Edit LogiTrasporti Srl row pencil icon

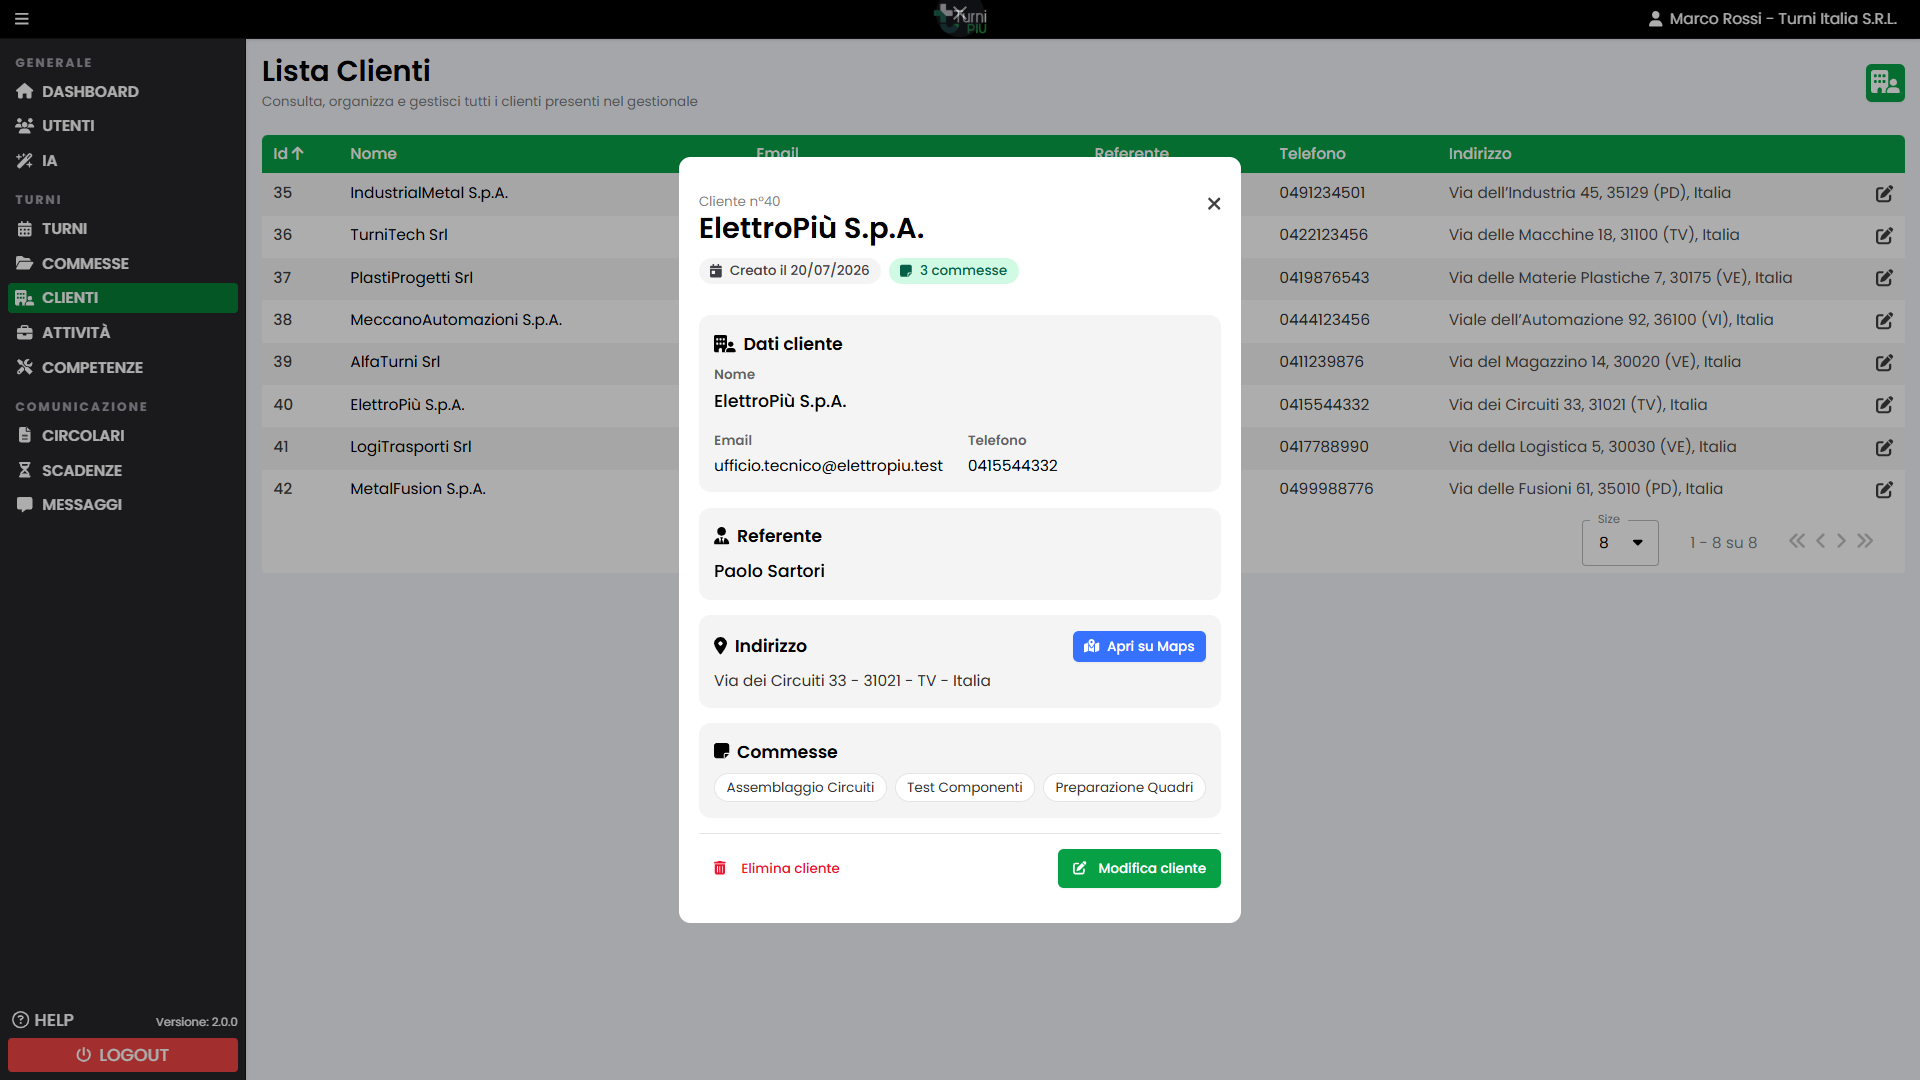1884,448
